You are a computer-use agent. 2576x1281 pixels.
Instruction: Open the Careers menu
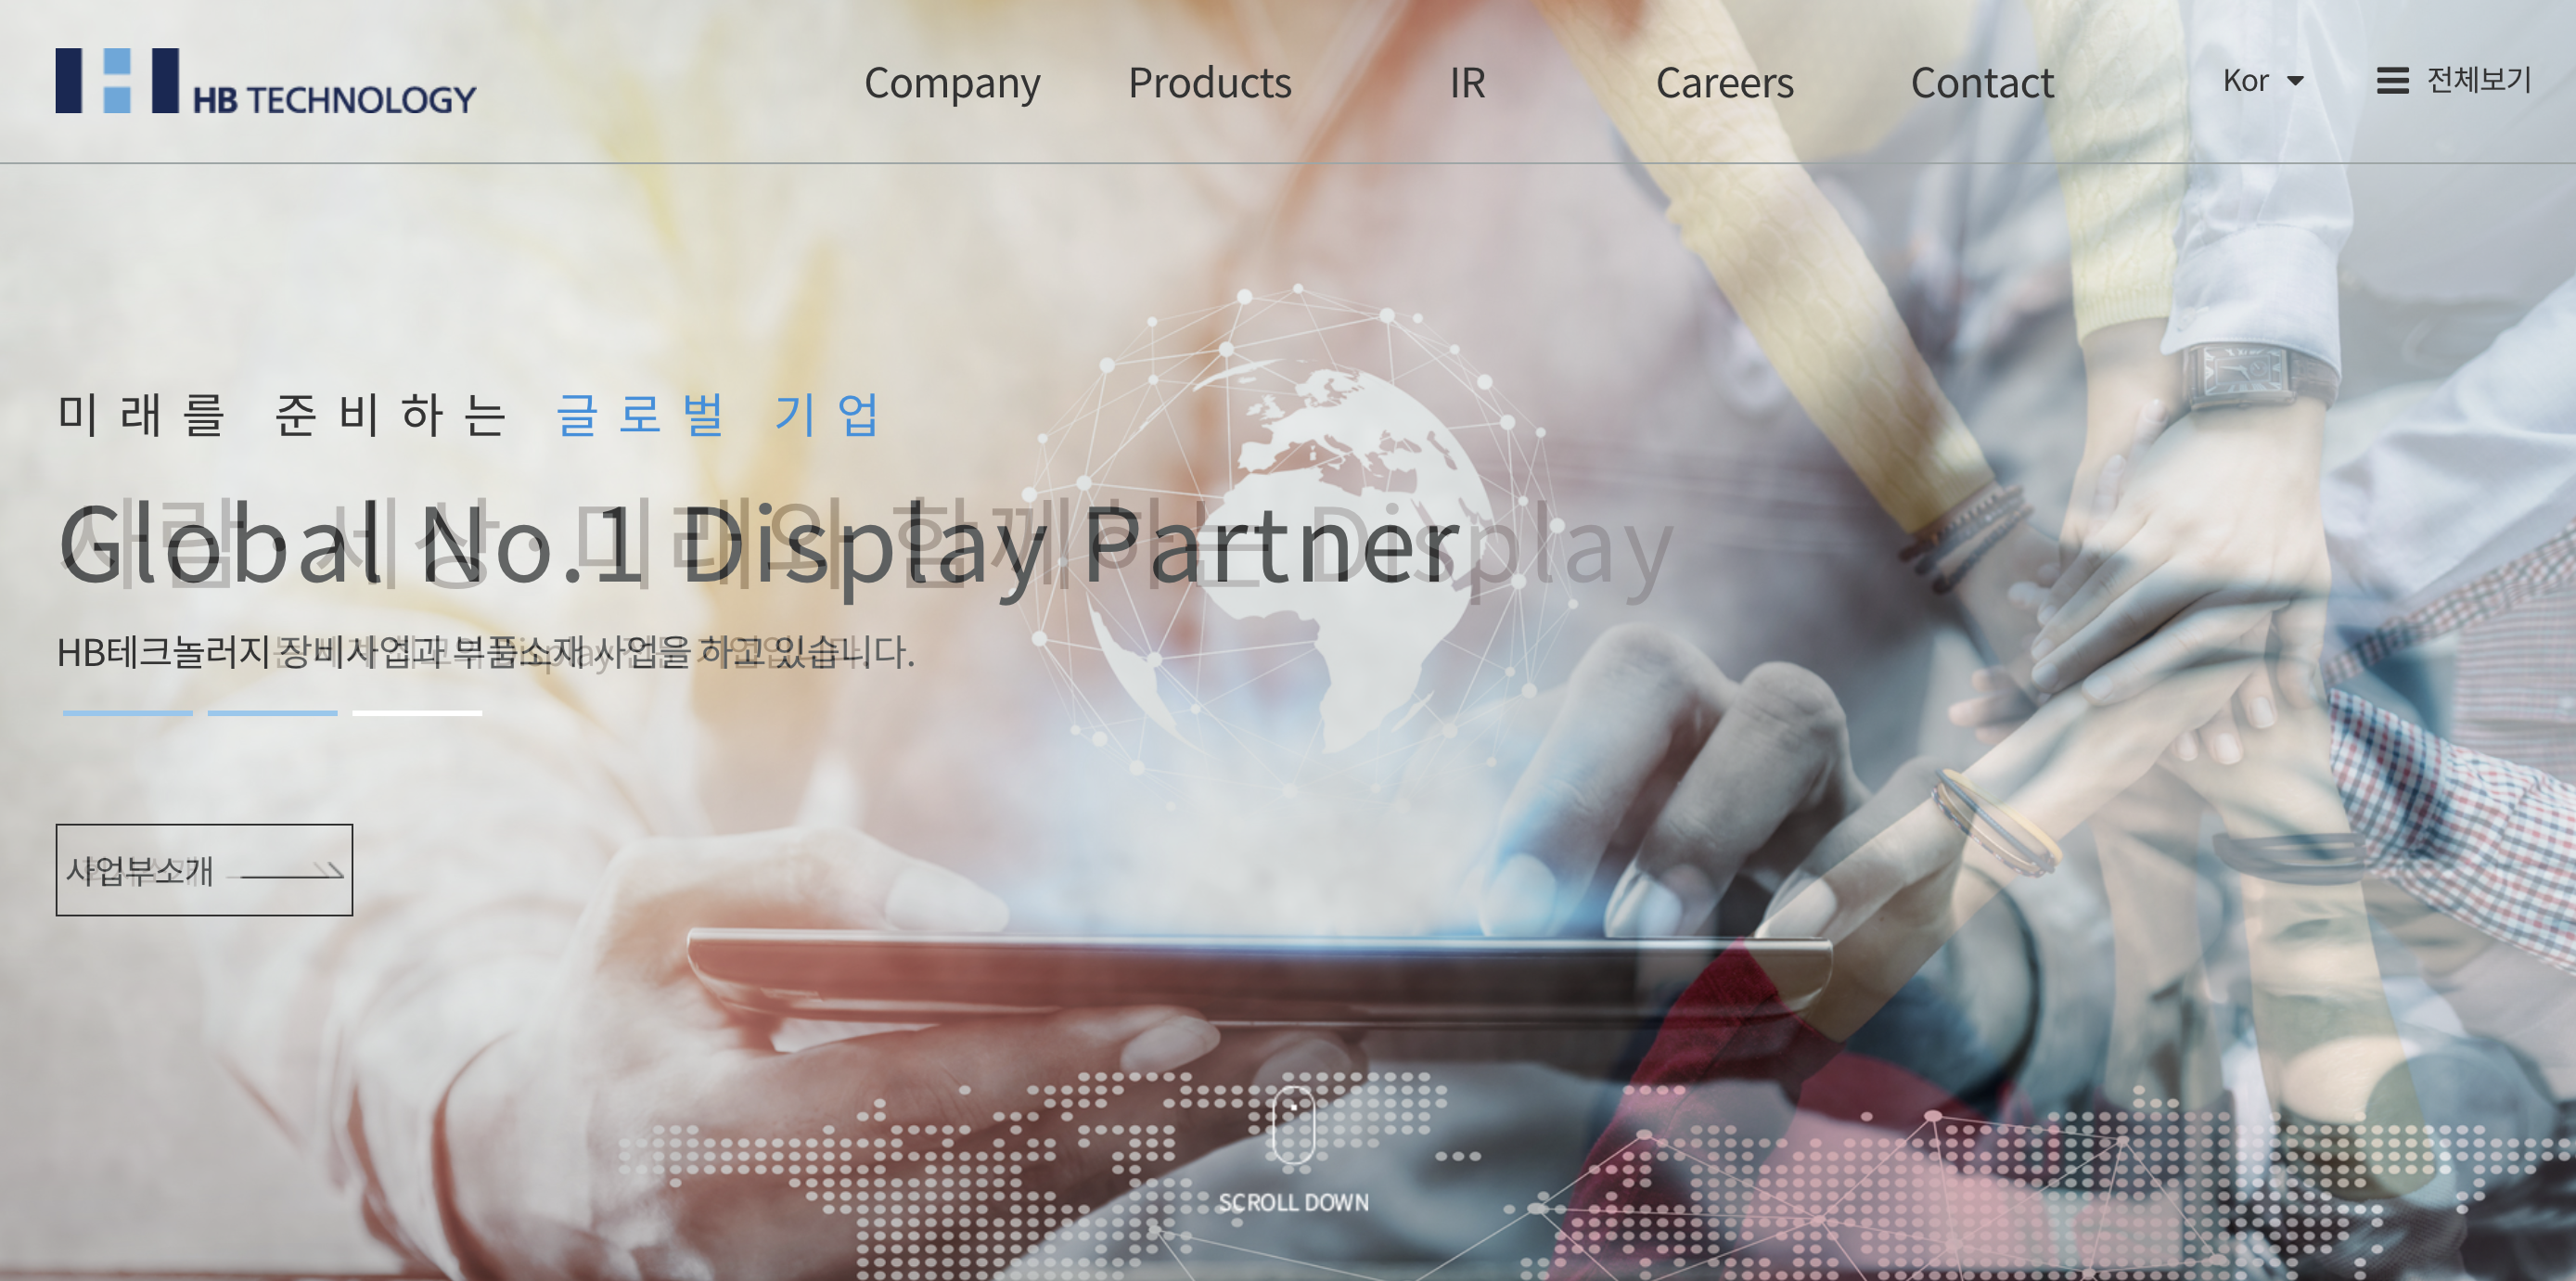(1724, 83)
